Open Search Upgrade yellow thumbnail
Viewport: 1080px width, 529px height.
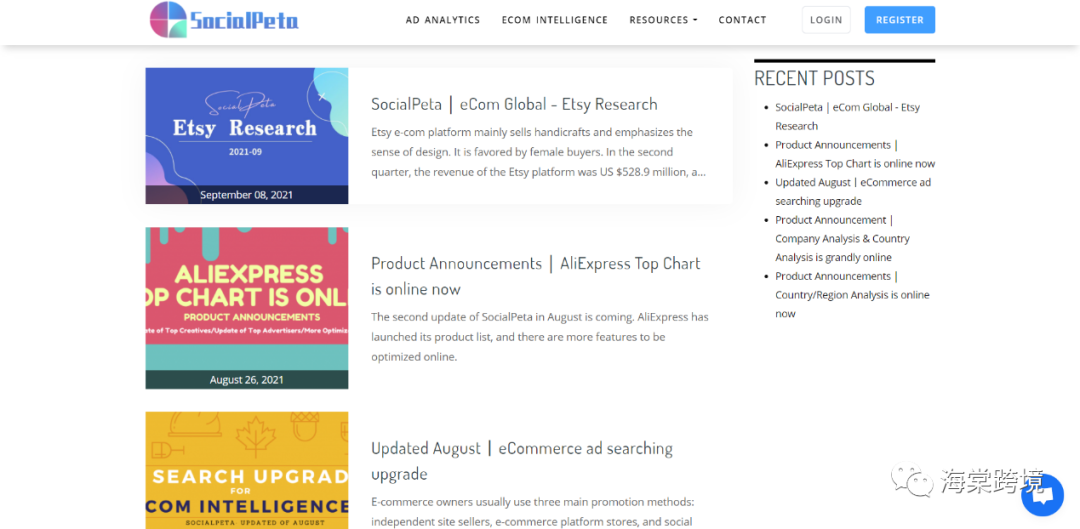click(247, 470)
